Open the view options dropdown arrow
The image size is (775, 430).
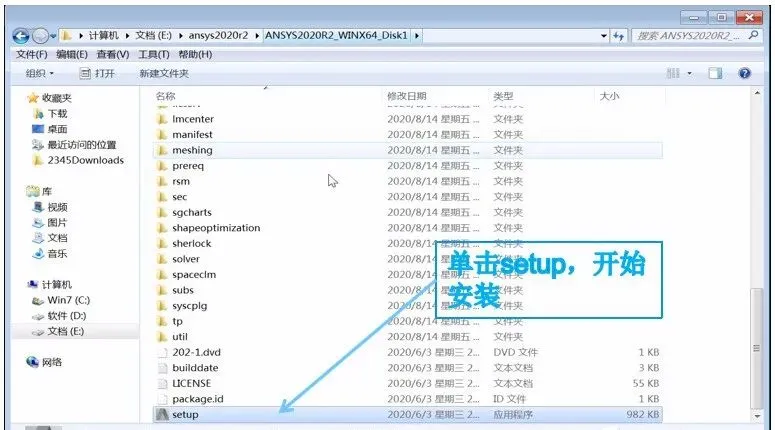689,74
